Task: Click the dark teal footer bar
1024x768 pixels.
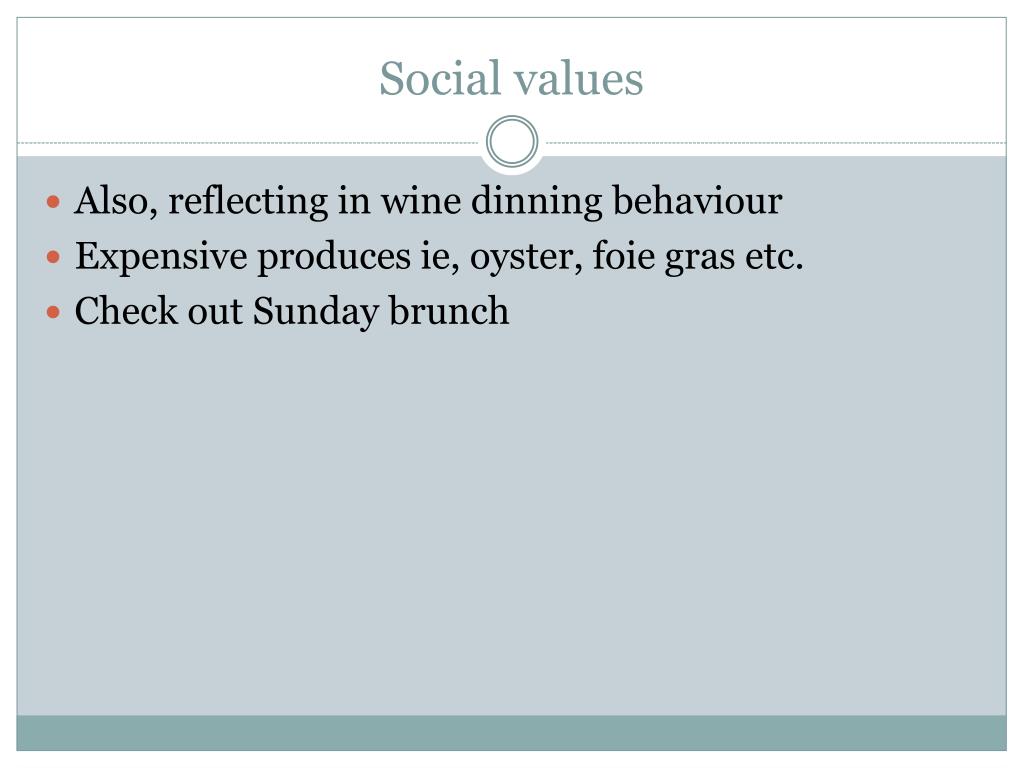Action: pyautogui.click(x=511, y=733)
